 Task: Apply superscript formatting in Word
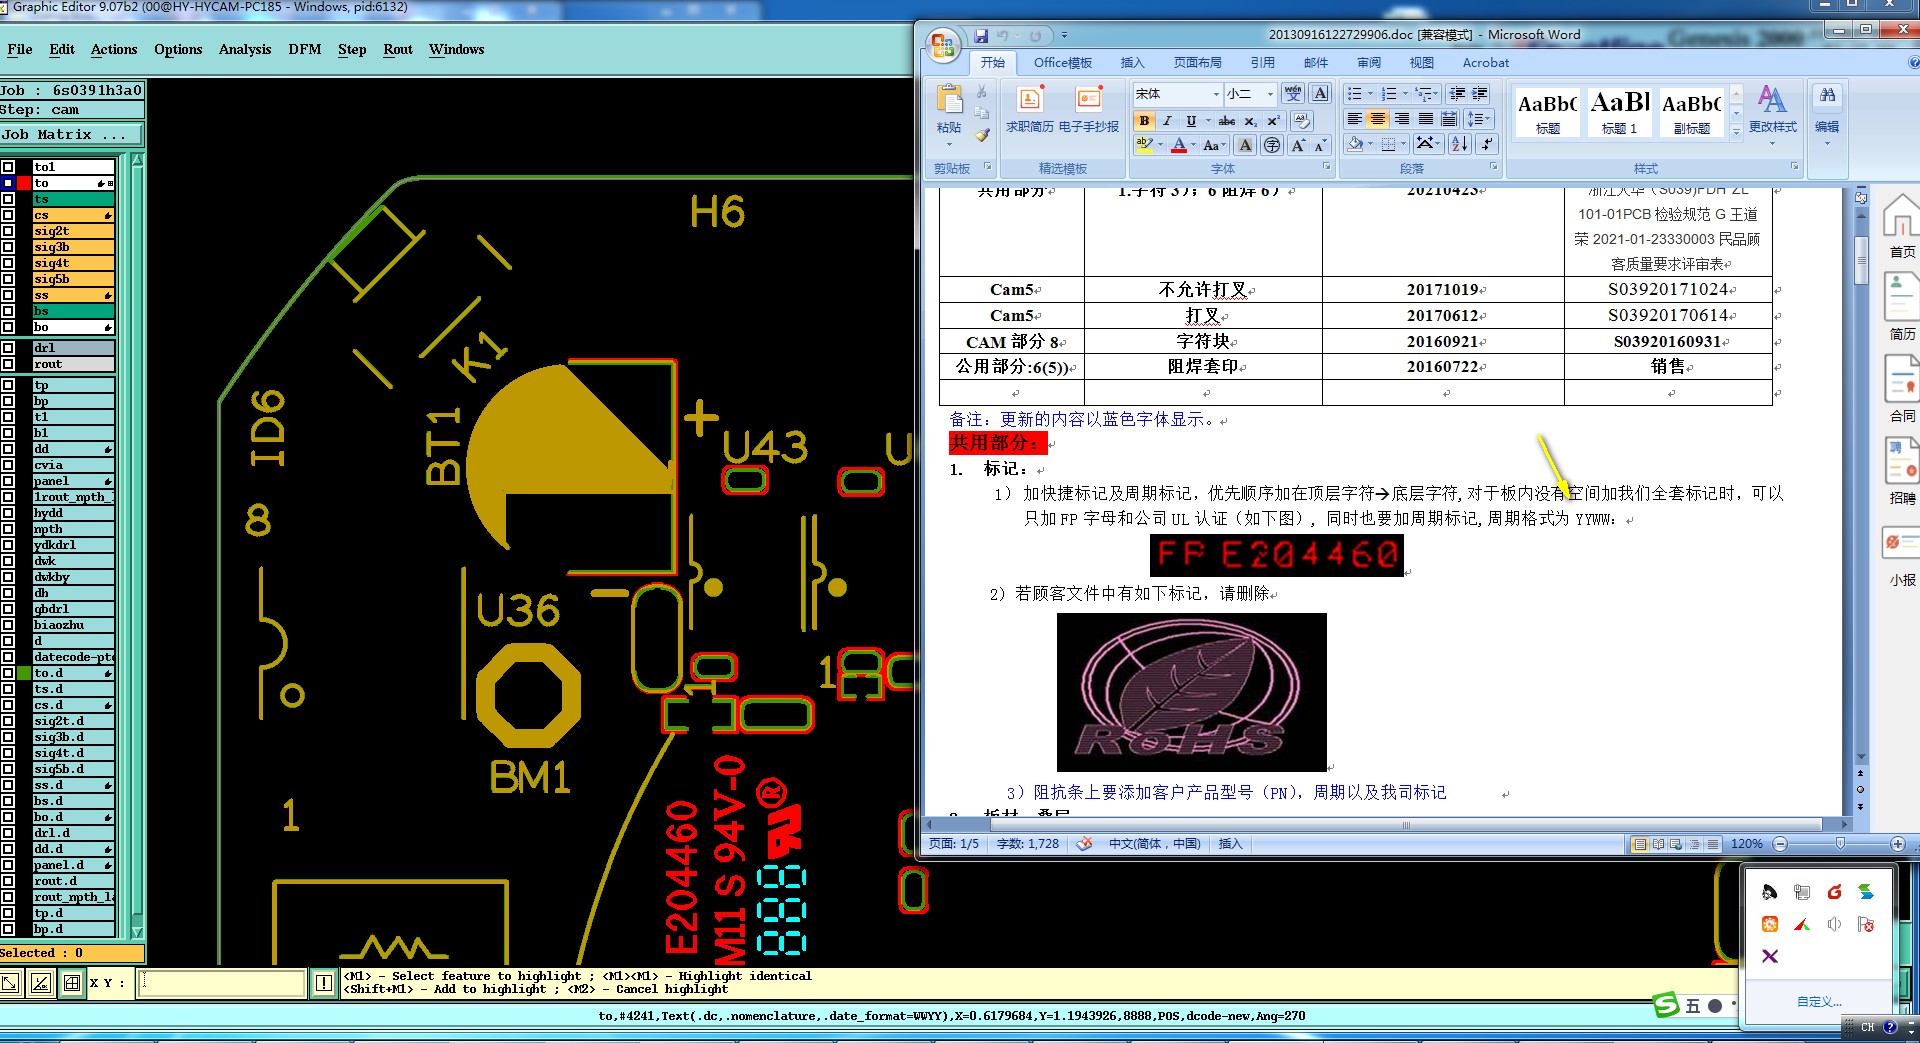pyautogui.click(x=1273, y=121)
